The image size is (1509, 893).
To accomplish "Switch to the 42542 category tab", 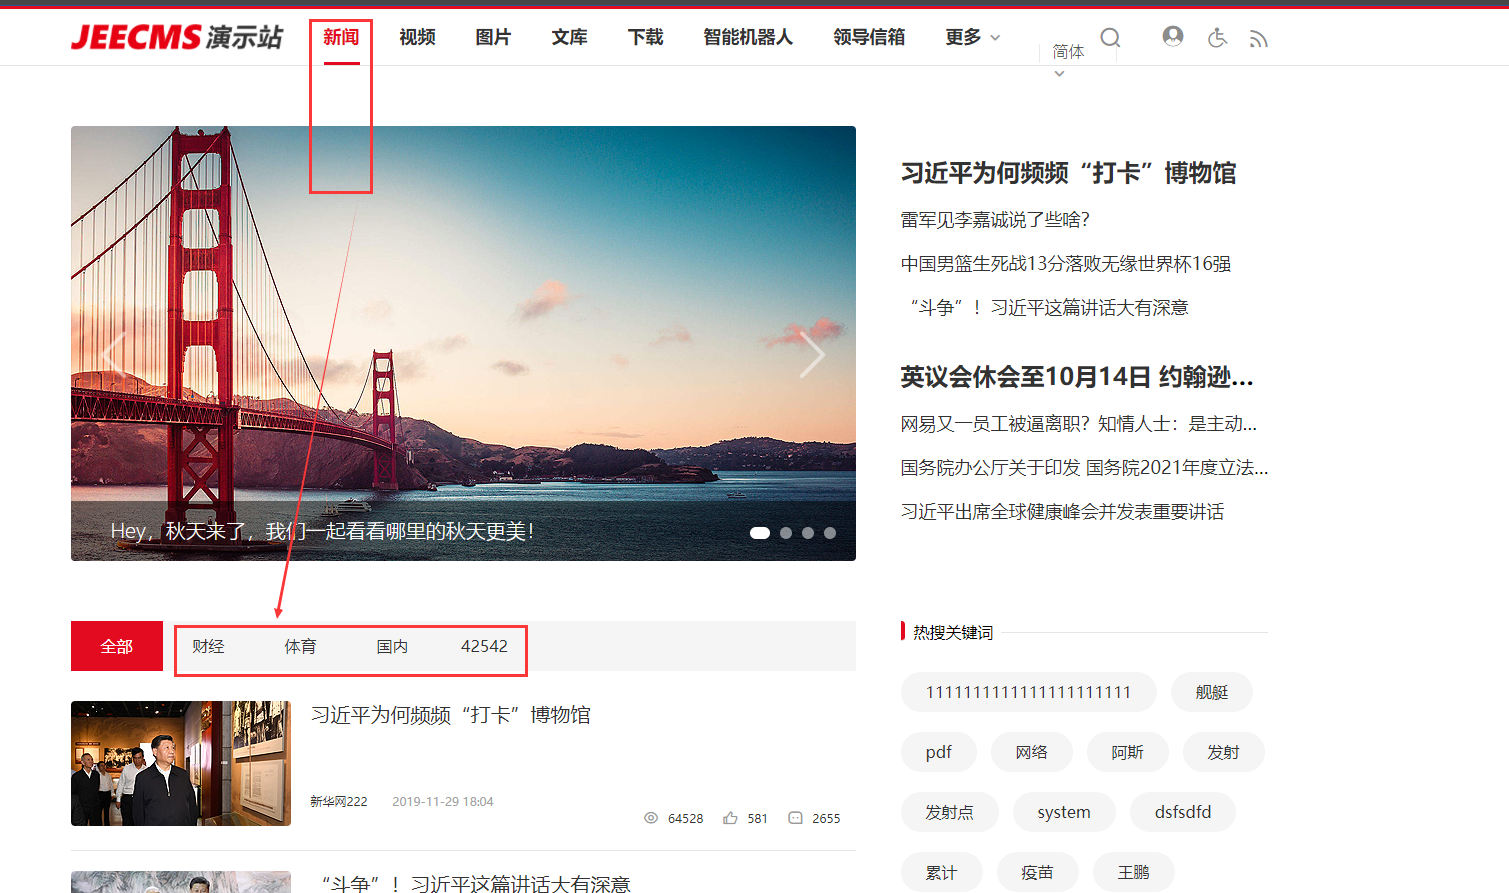I will pyautogui.click(x=484, y=646).
